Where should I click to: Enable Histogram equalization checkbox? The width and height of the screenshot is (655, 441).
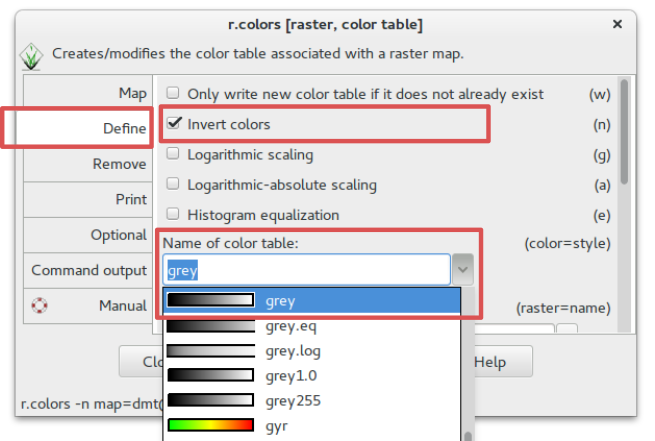[x=173, y=214]
